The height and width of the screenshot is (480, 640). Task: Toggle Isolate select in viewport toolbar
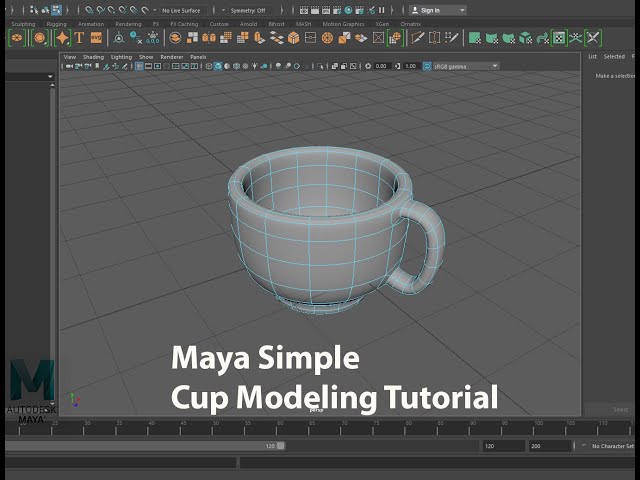pos(320,66)
